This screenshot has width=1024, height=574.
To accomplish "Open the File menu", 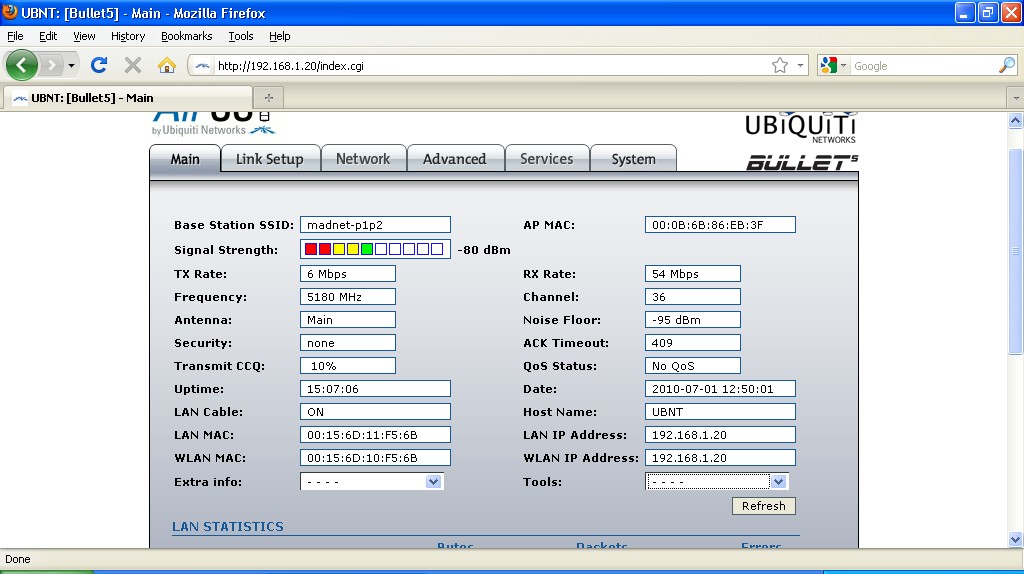I will coord(15,36).
